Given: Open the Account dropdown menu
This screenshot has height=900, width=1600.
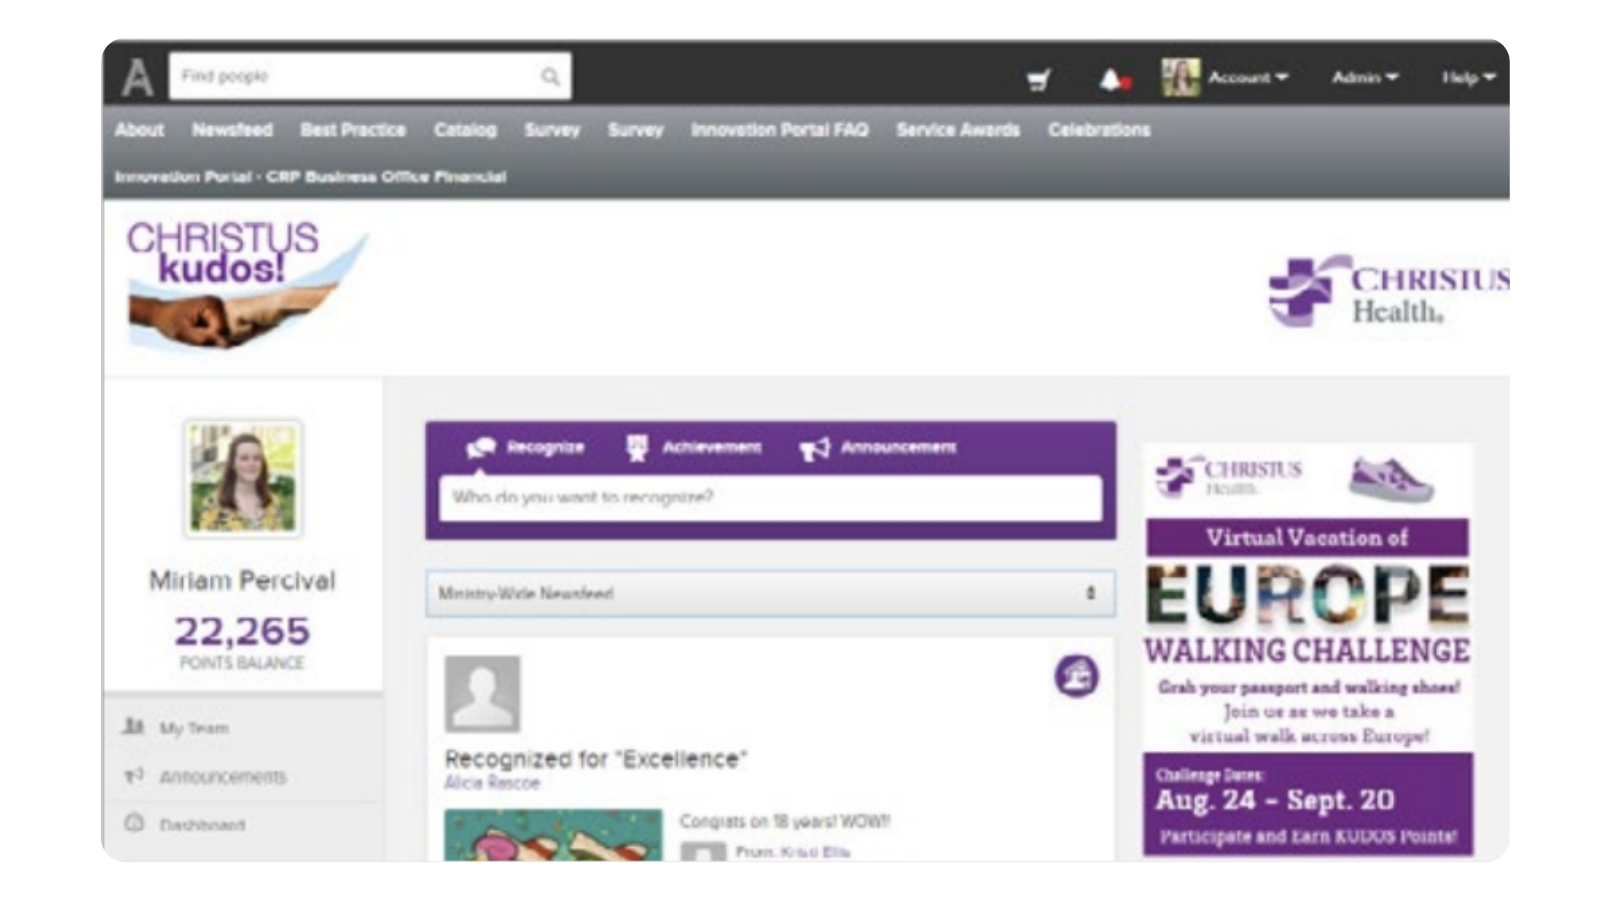Looking at the screenshot, I should 1247,77.
